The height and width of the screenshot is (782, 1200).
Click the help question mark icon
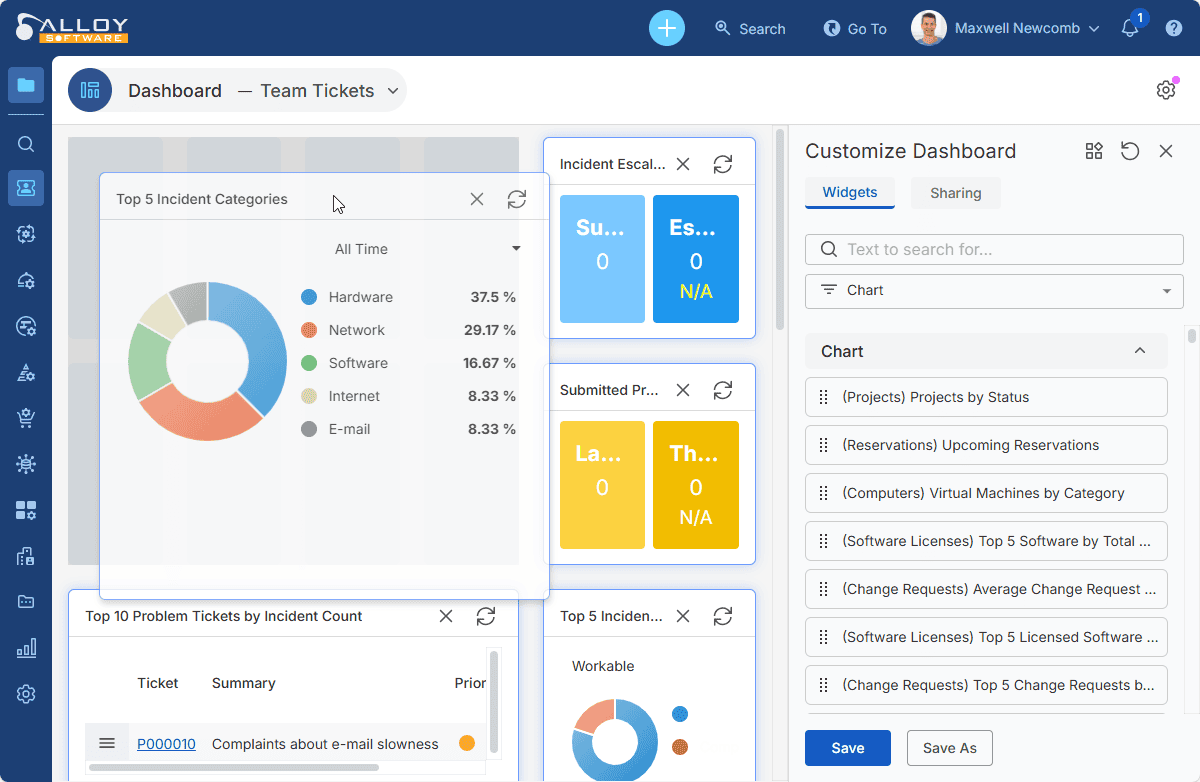pos(1174,29)
